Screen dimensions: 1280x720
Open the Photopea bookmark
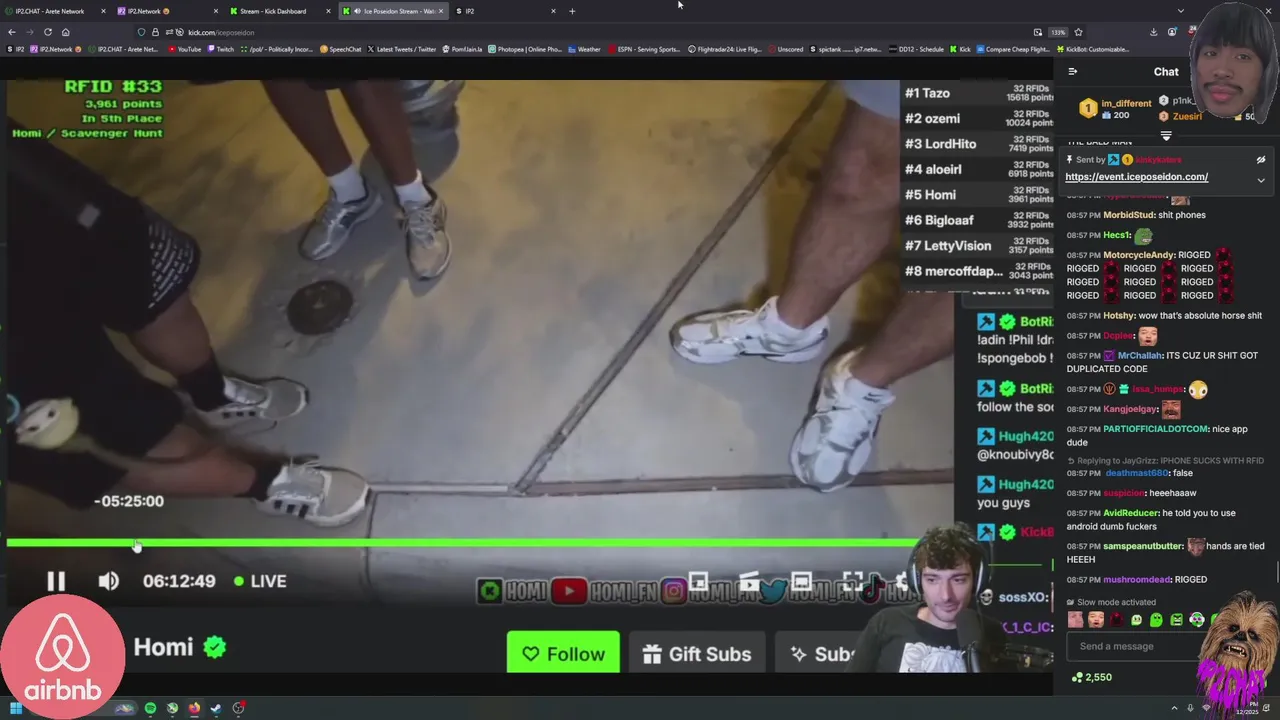point(526,49)
